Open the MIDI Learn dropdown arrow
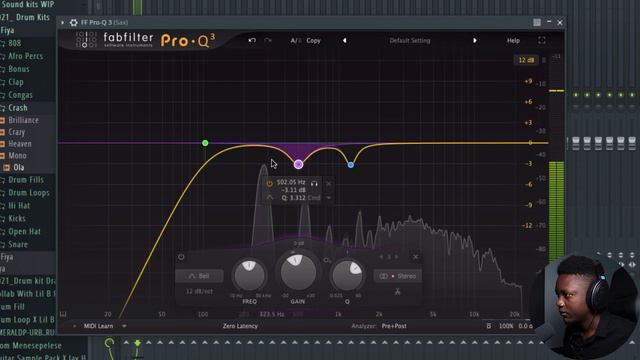Screen dimensions: 640x360 (x=124, y=326)
